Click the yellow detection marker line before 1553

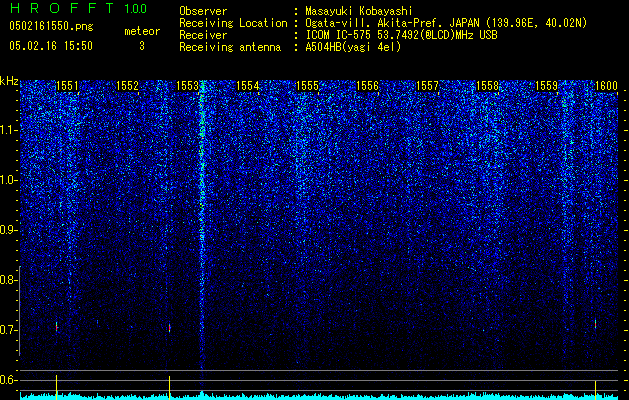[x=170, y=387]
